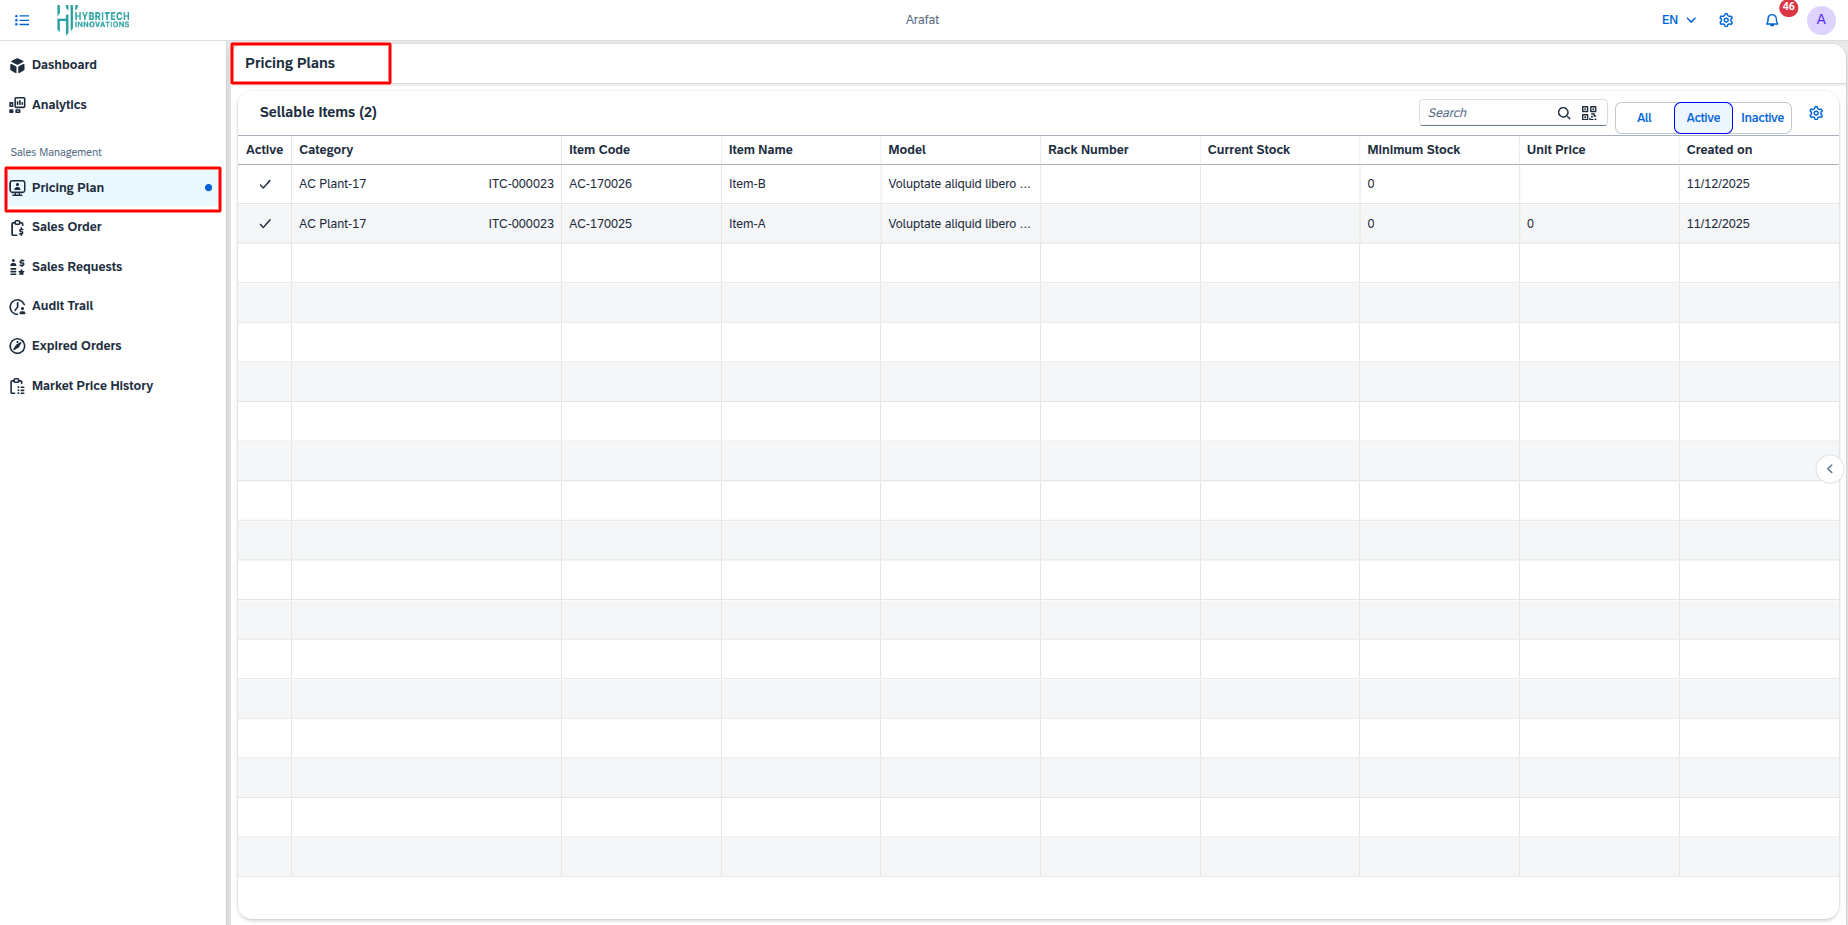The width and height of the screenshot is (1848, 925).
Task: Go to Sales Order page
Action: [x=66, y=226]
